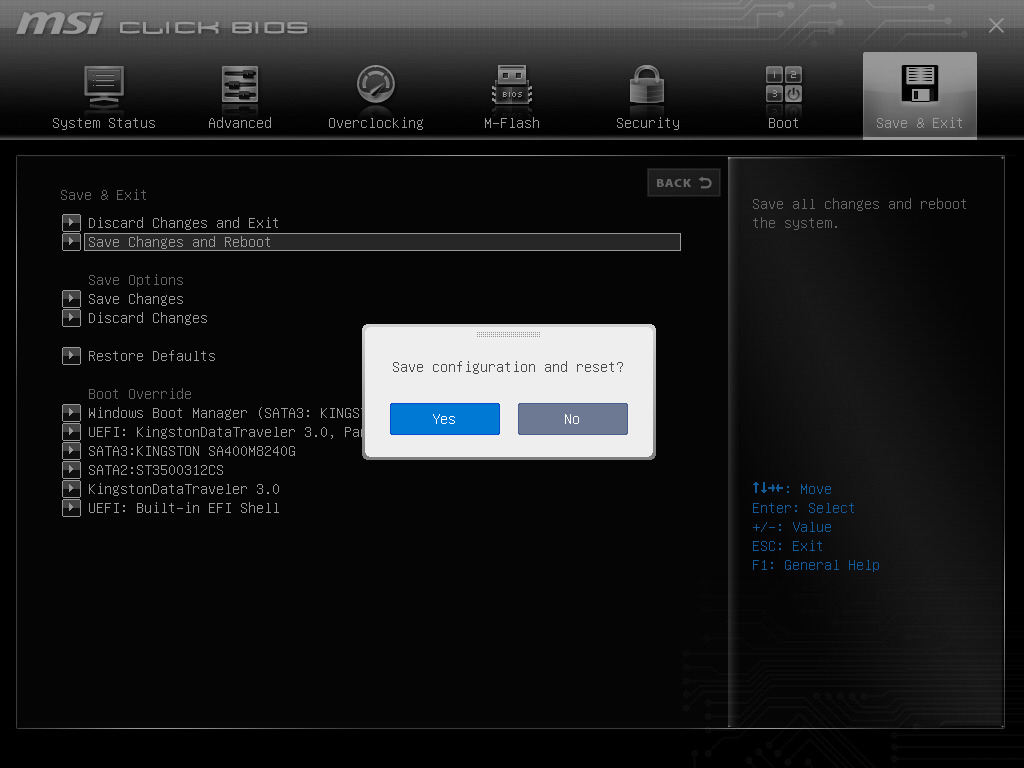Click the BACK button
The width and height of the screenshot is (1024, 768).
point(683,182)
